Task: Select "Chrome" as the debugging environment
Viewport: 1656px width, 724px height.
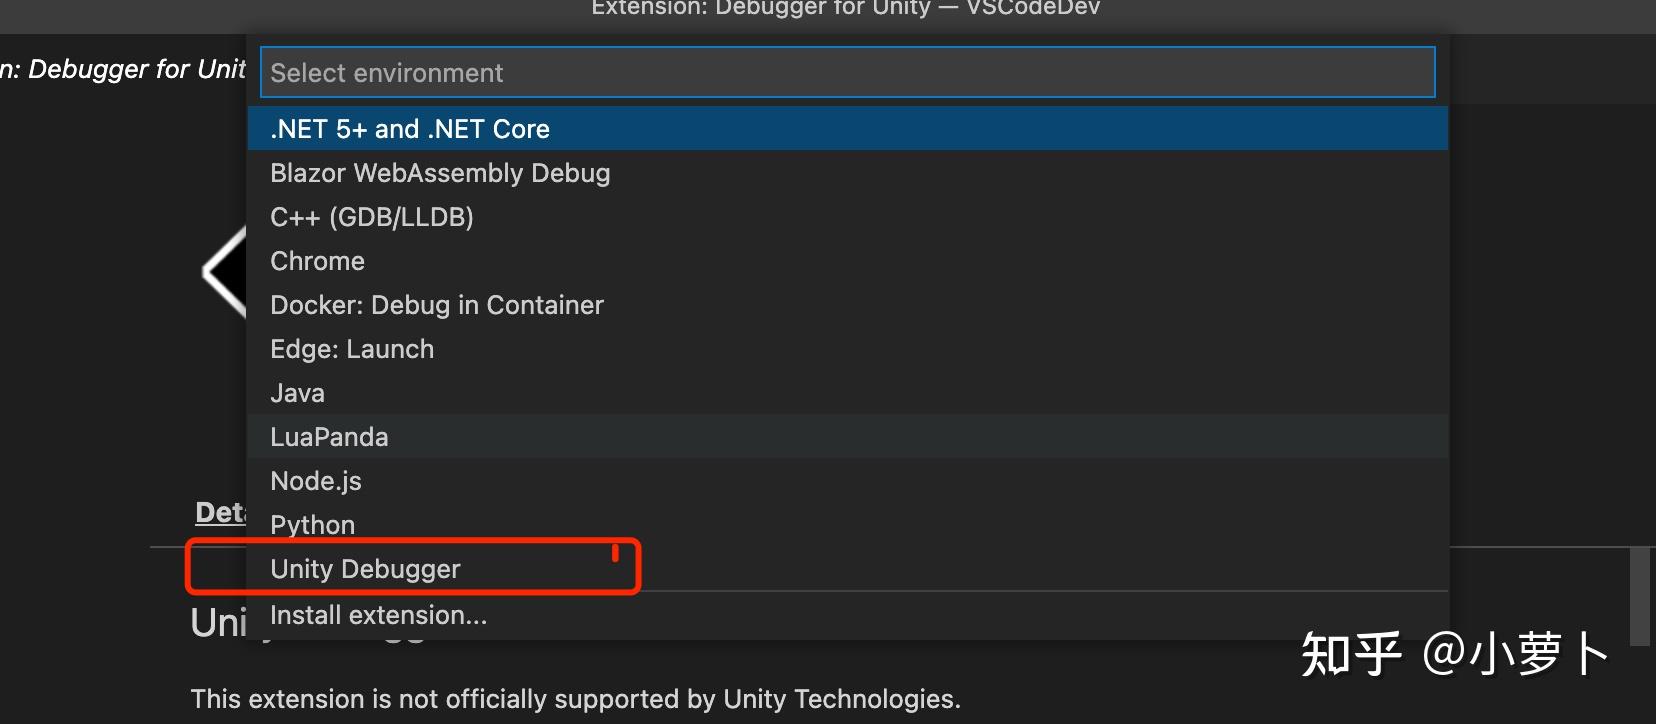Action: click(317, 260)
